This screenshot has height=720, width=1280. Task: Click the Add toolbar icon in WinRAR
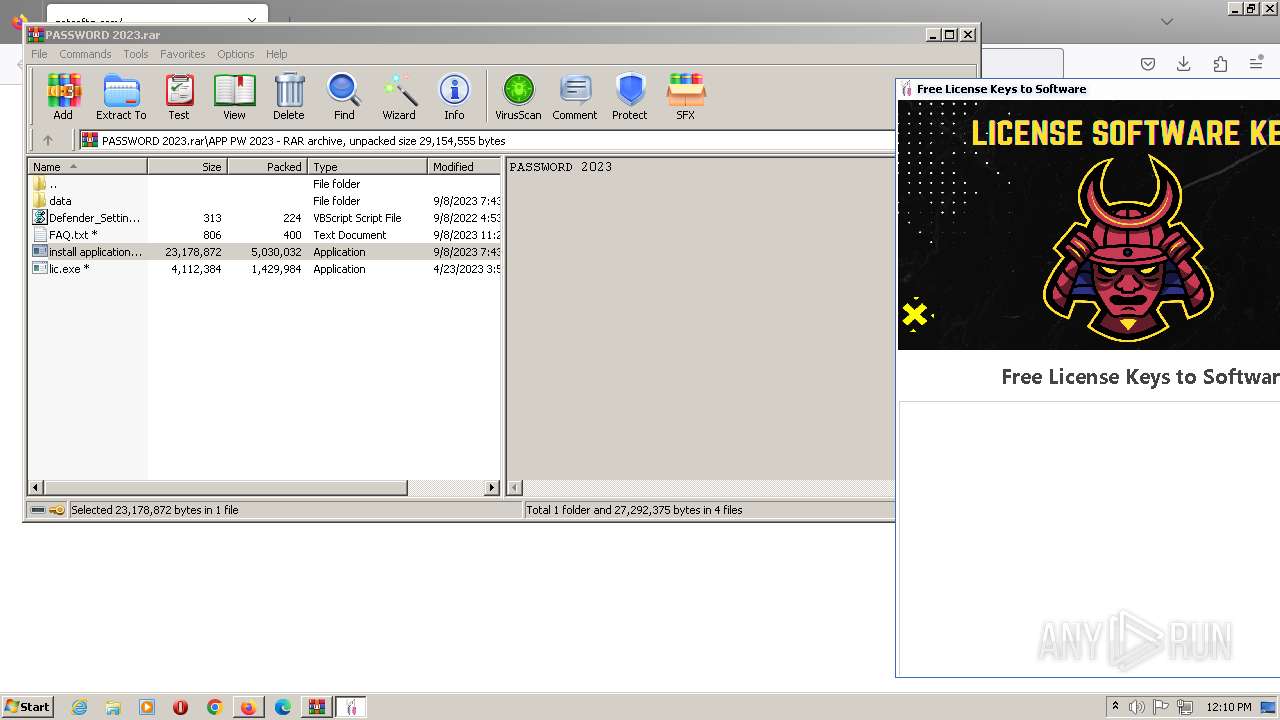(x=63, y=97)
